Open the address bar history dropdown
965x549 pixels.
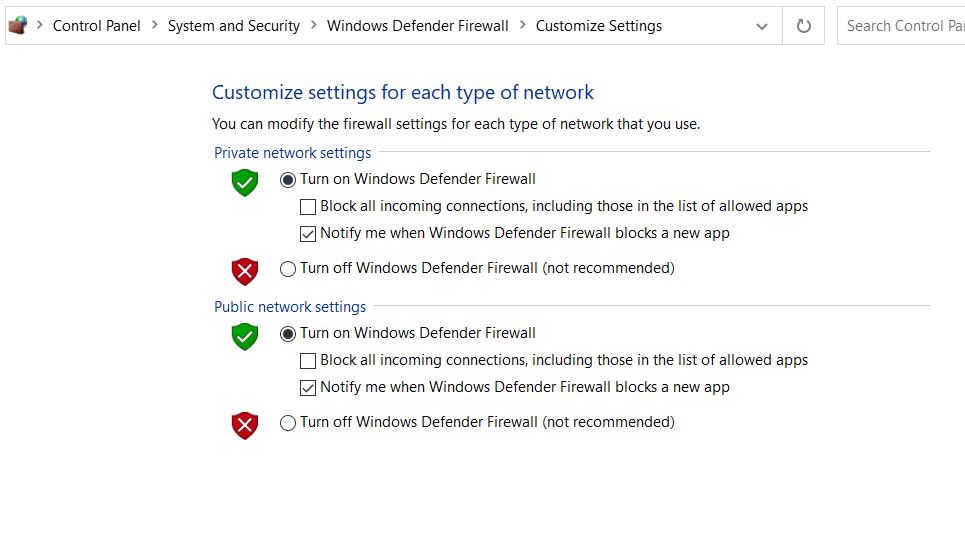[762, 26]
